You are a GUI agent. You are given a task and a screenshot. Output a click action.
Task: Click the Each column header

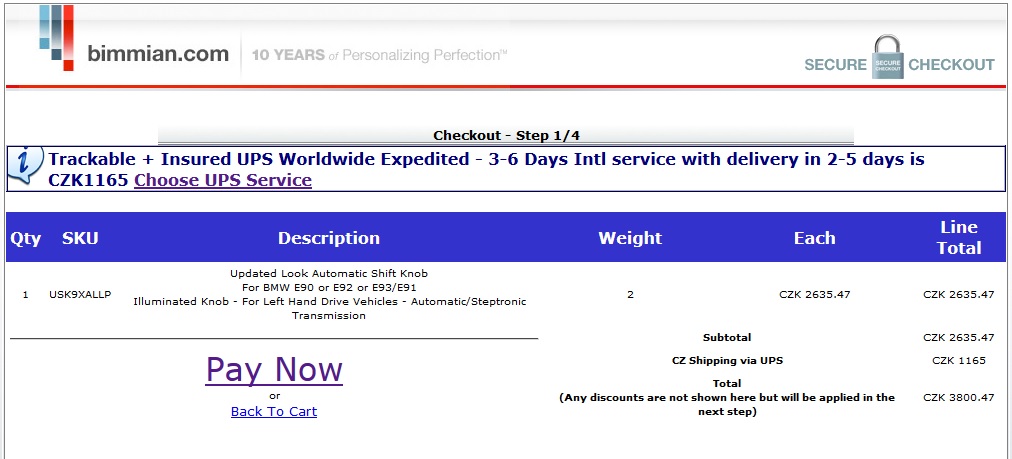(x=815, y=238)
